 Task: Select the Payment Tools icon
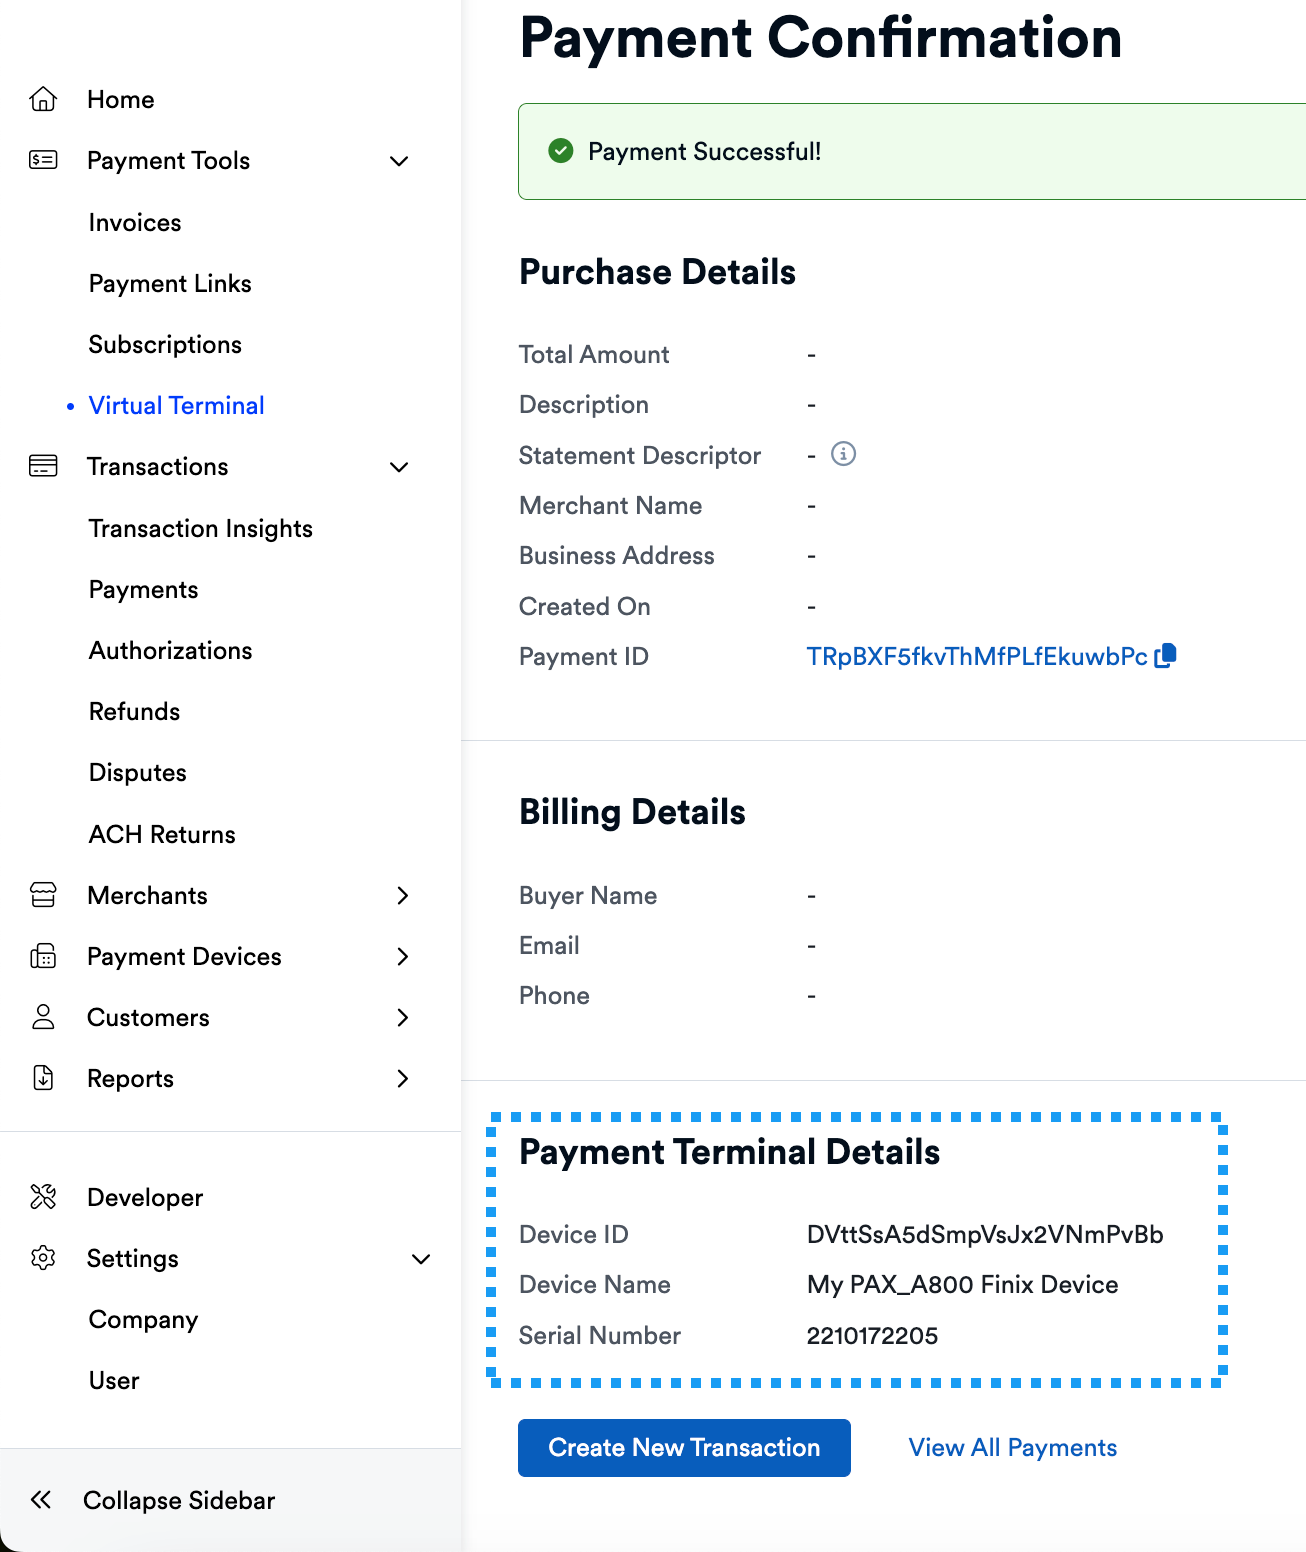tap(43, 160)
